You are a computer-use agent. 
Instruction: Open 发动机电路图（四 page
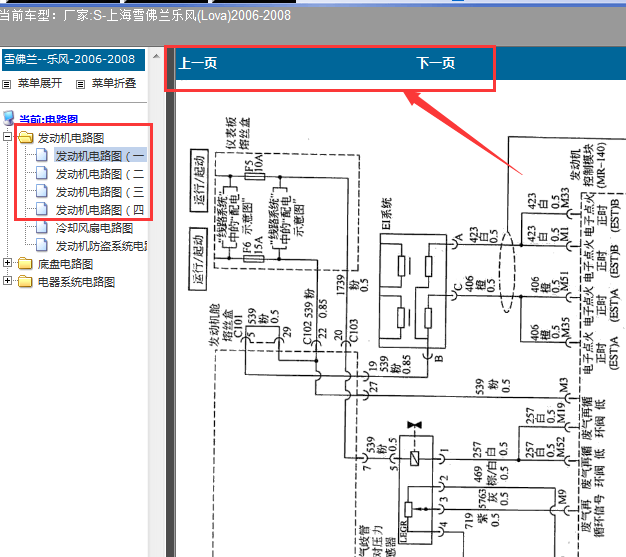pyautogui.click(x=101, y=210)
